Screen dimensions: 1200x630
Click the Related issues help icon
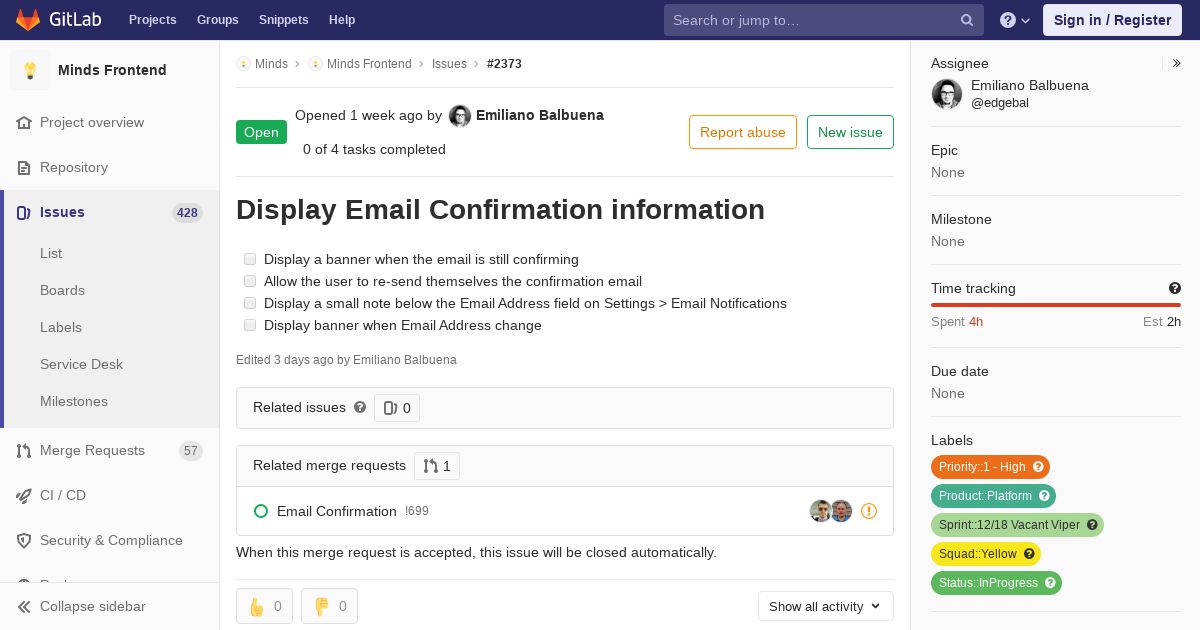click(x=360, y=407)
